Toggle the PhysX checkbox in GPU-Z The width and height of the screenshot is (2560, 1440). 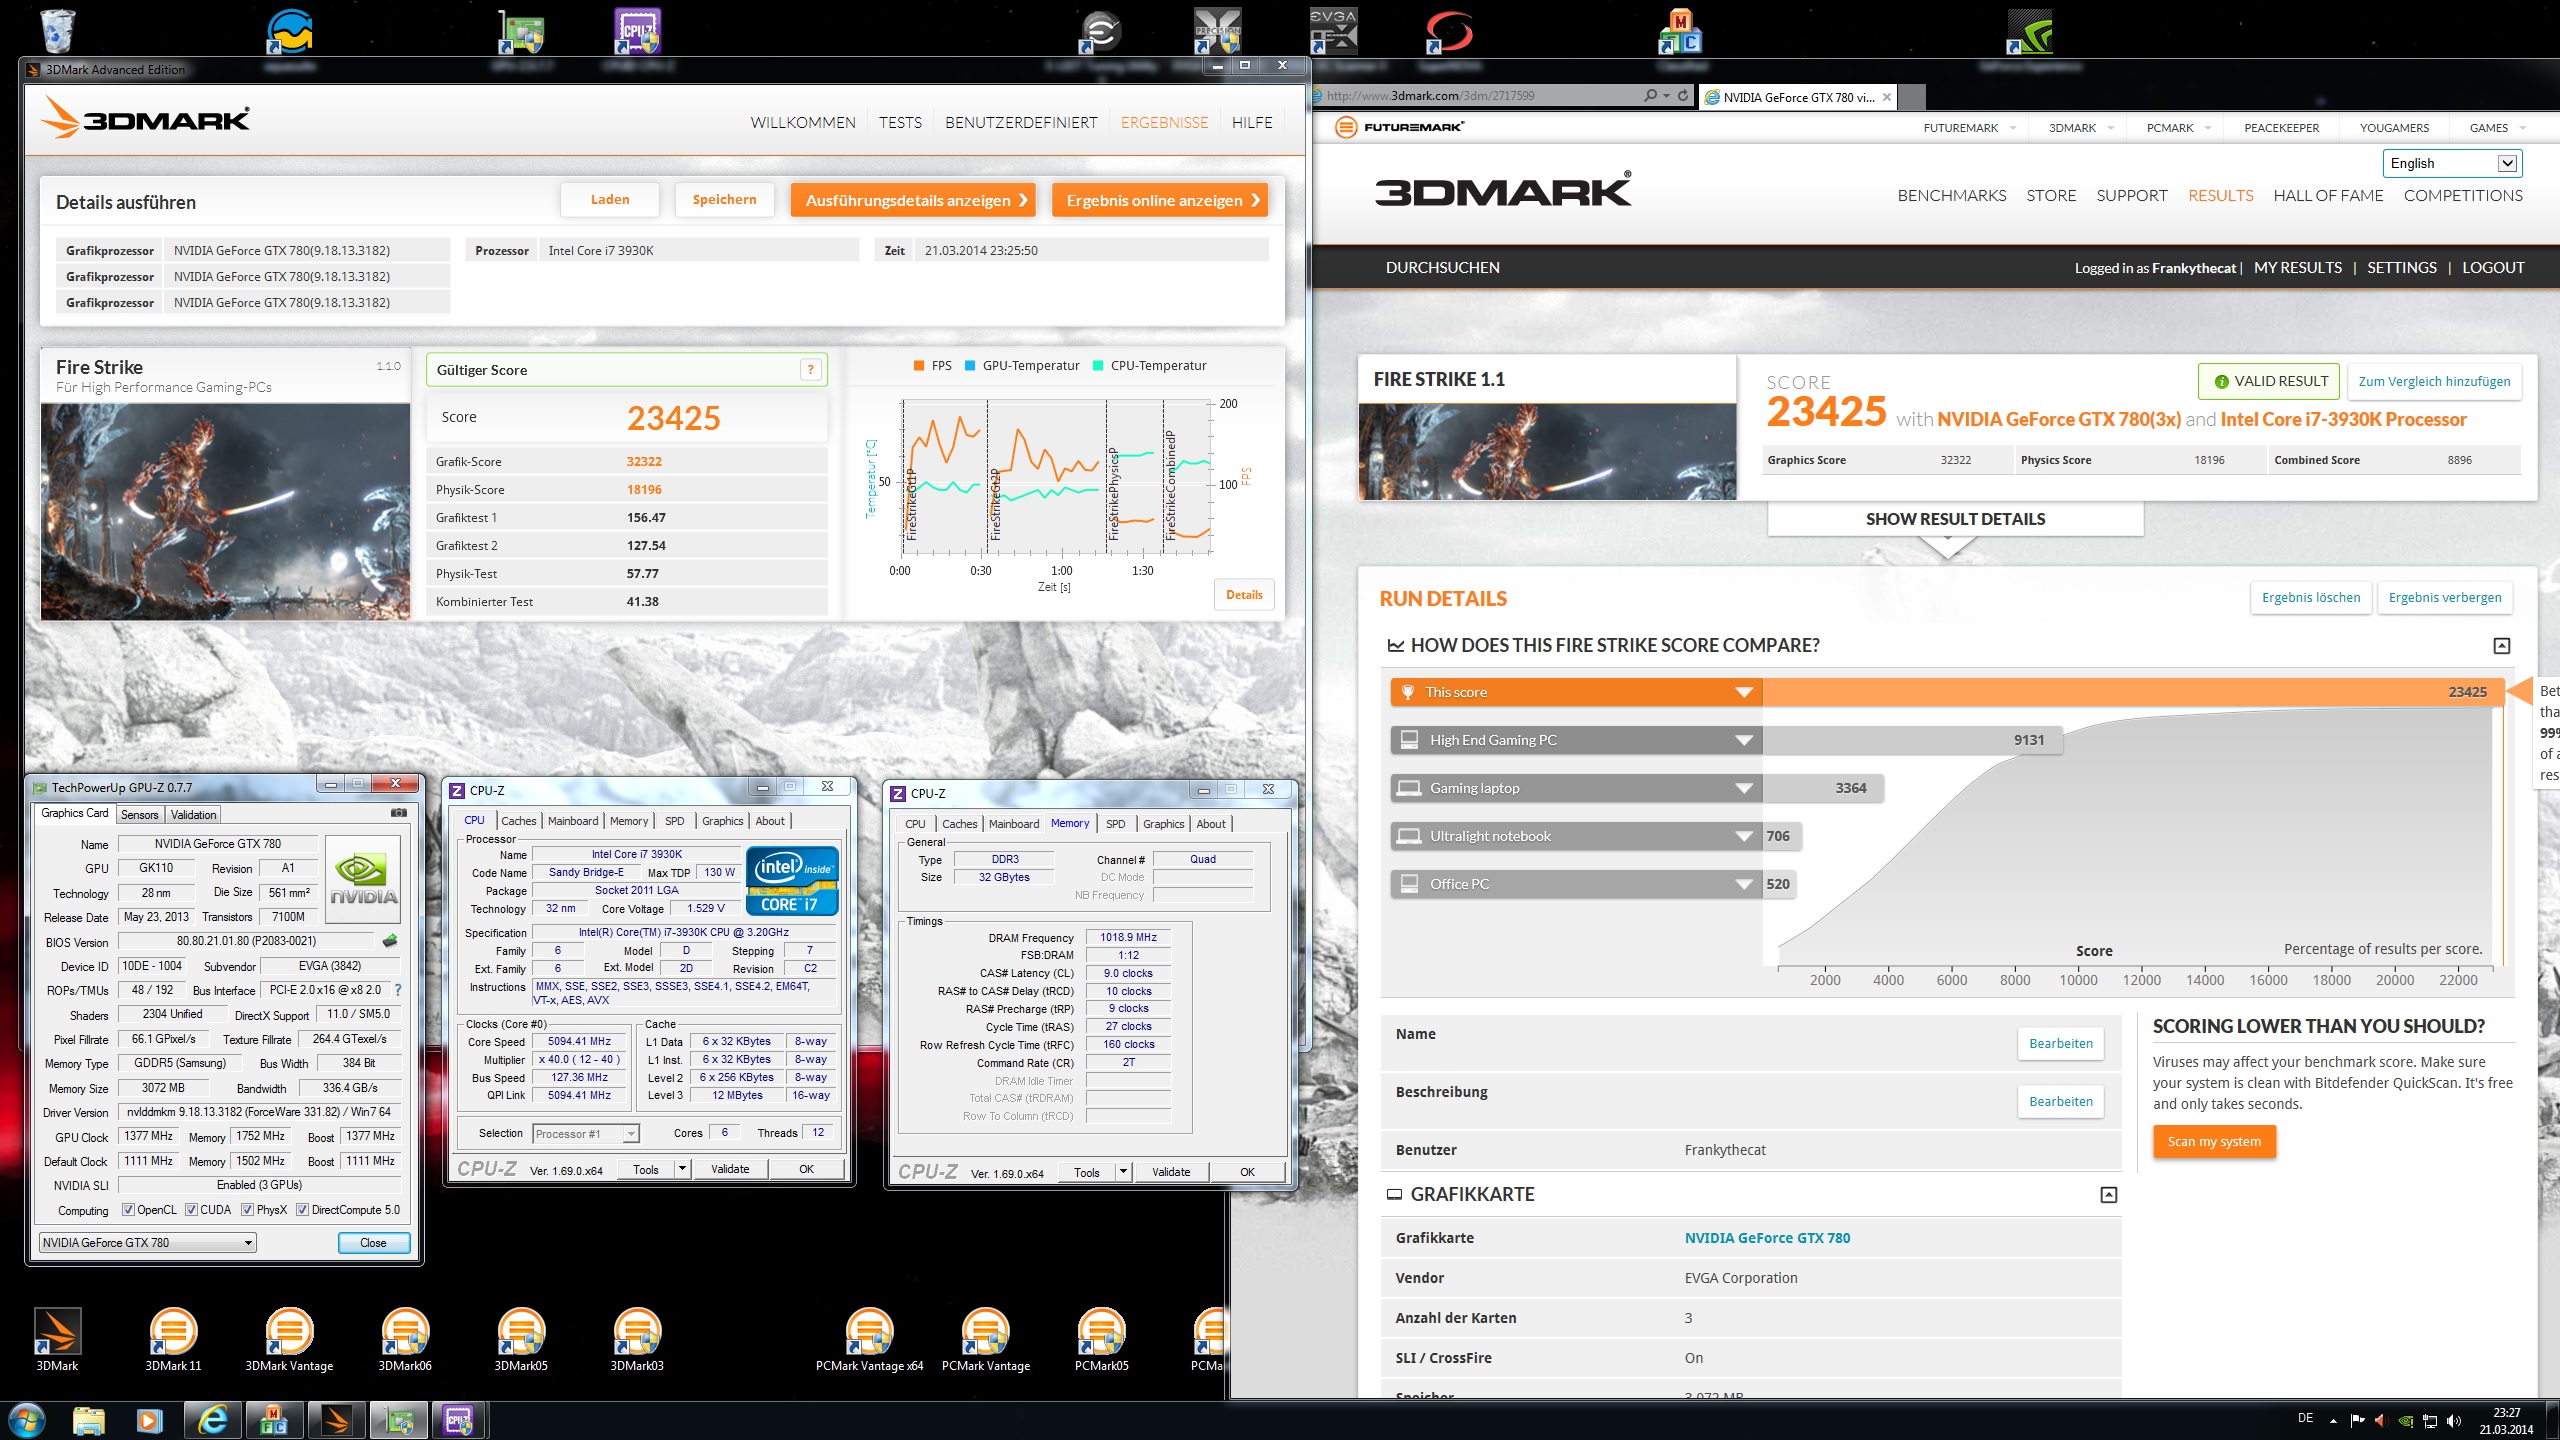pos(247,1210)
